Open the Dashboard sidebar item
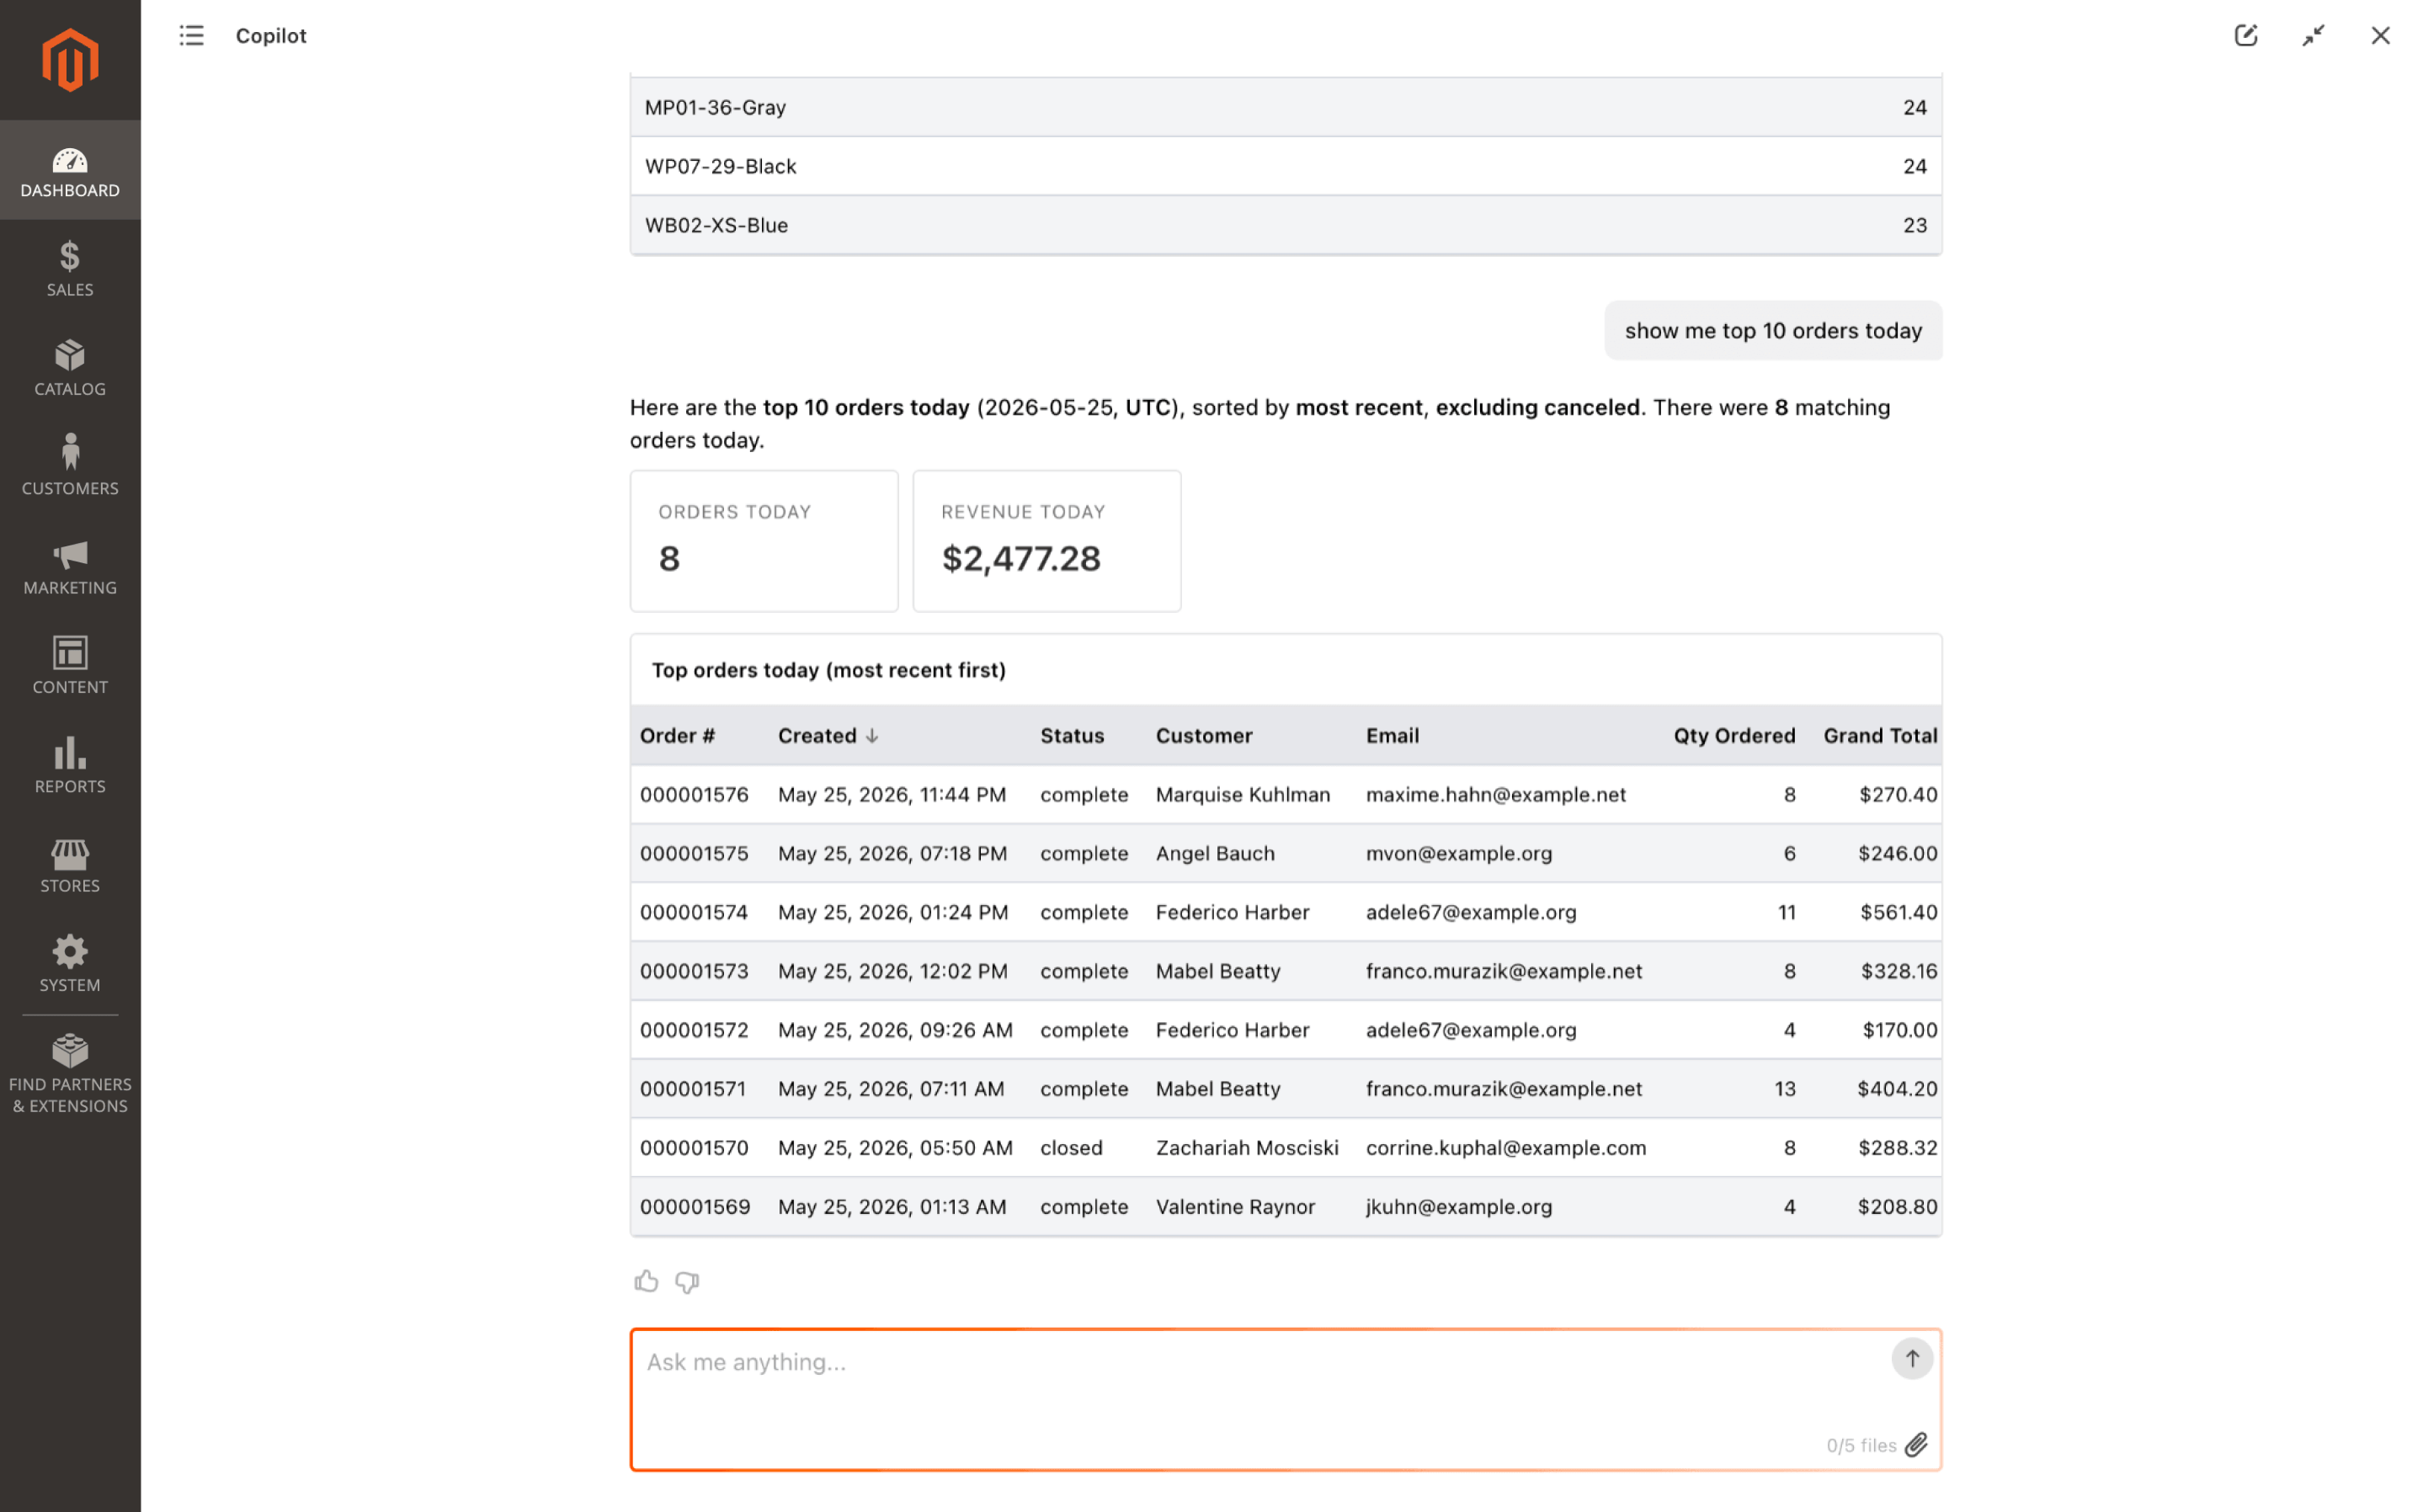The image size is (2423, 1512). pos(70,171)
